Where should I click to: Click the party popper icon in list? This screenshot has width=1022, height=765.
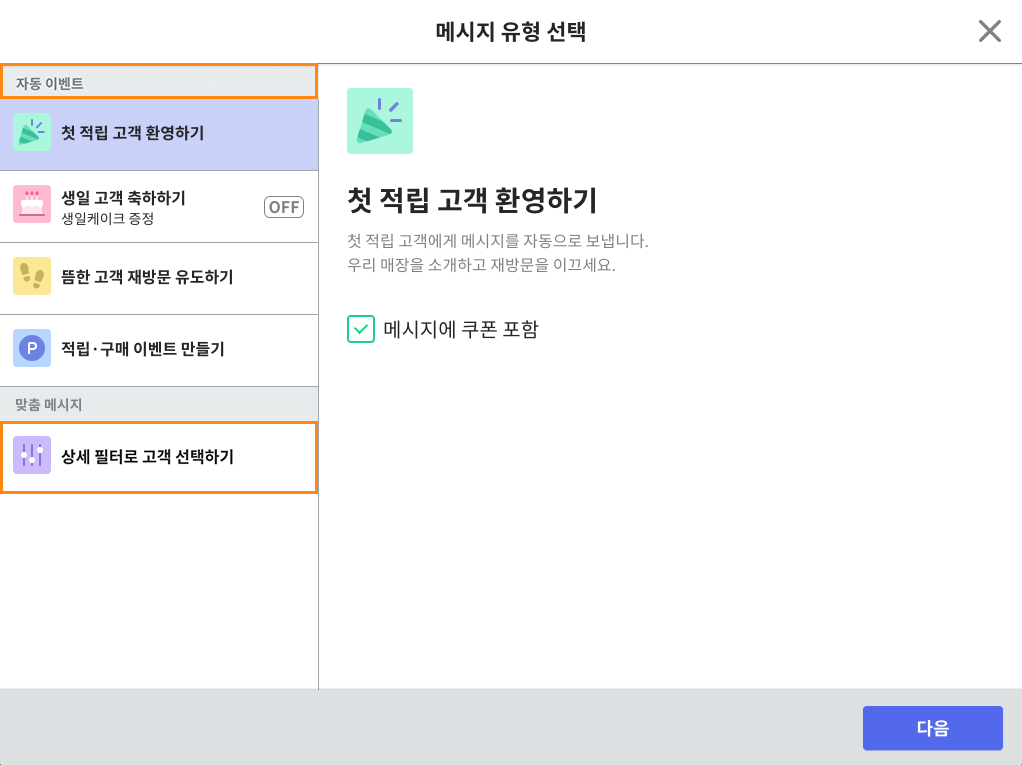click(x=32, y=132)
